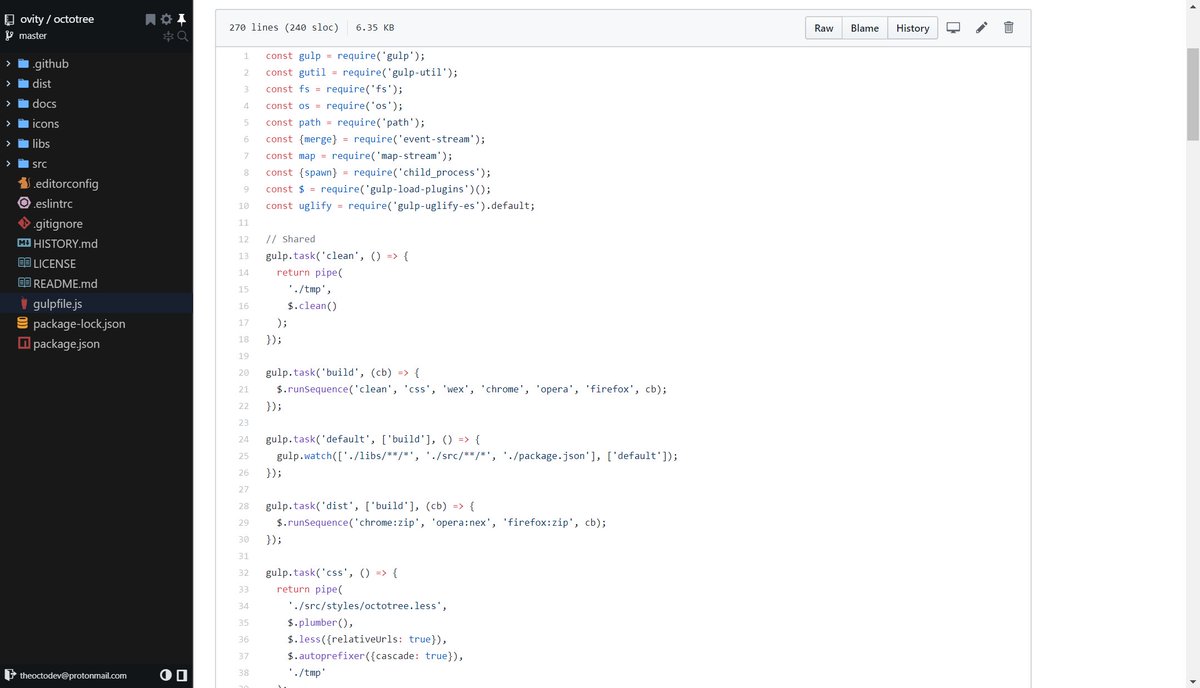1200x688 pixels.
Task: Open file in GitHub Desktop icon
Action: (x=953, y=28)
